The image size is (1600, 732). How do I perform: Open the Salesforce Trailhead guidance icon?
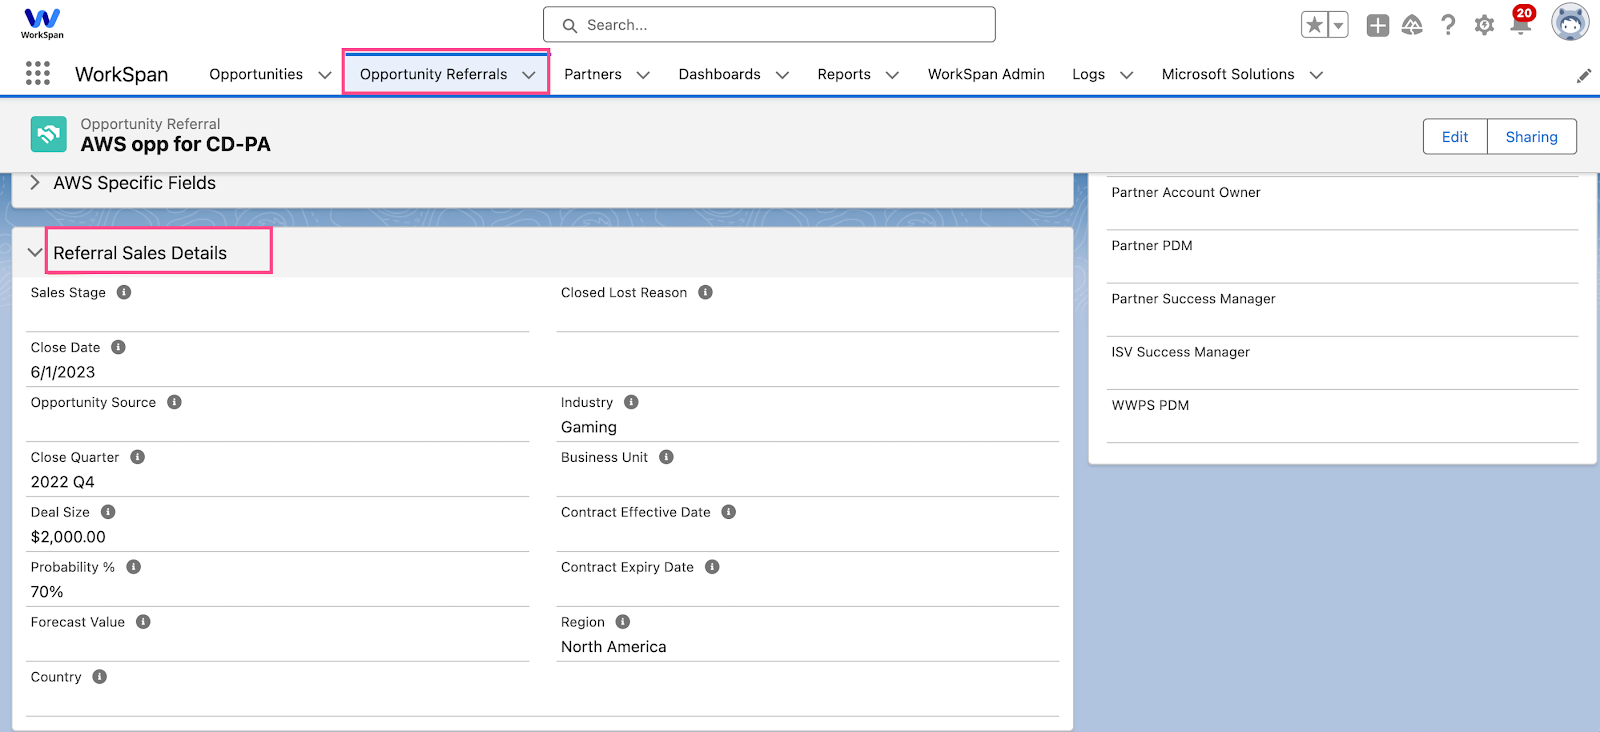pos(1412,25)
